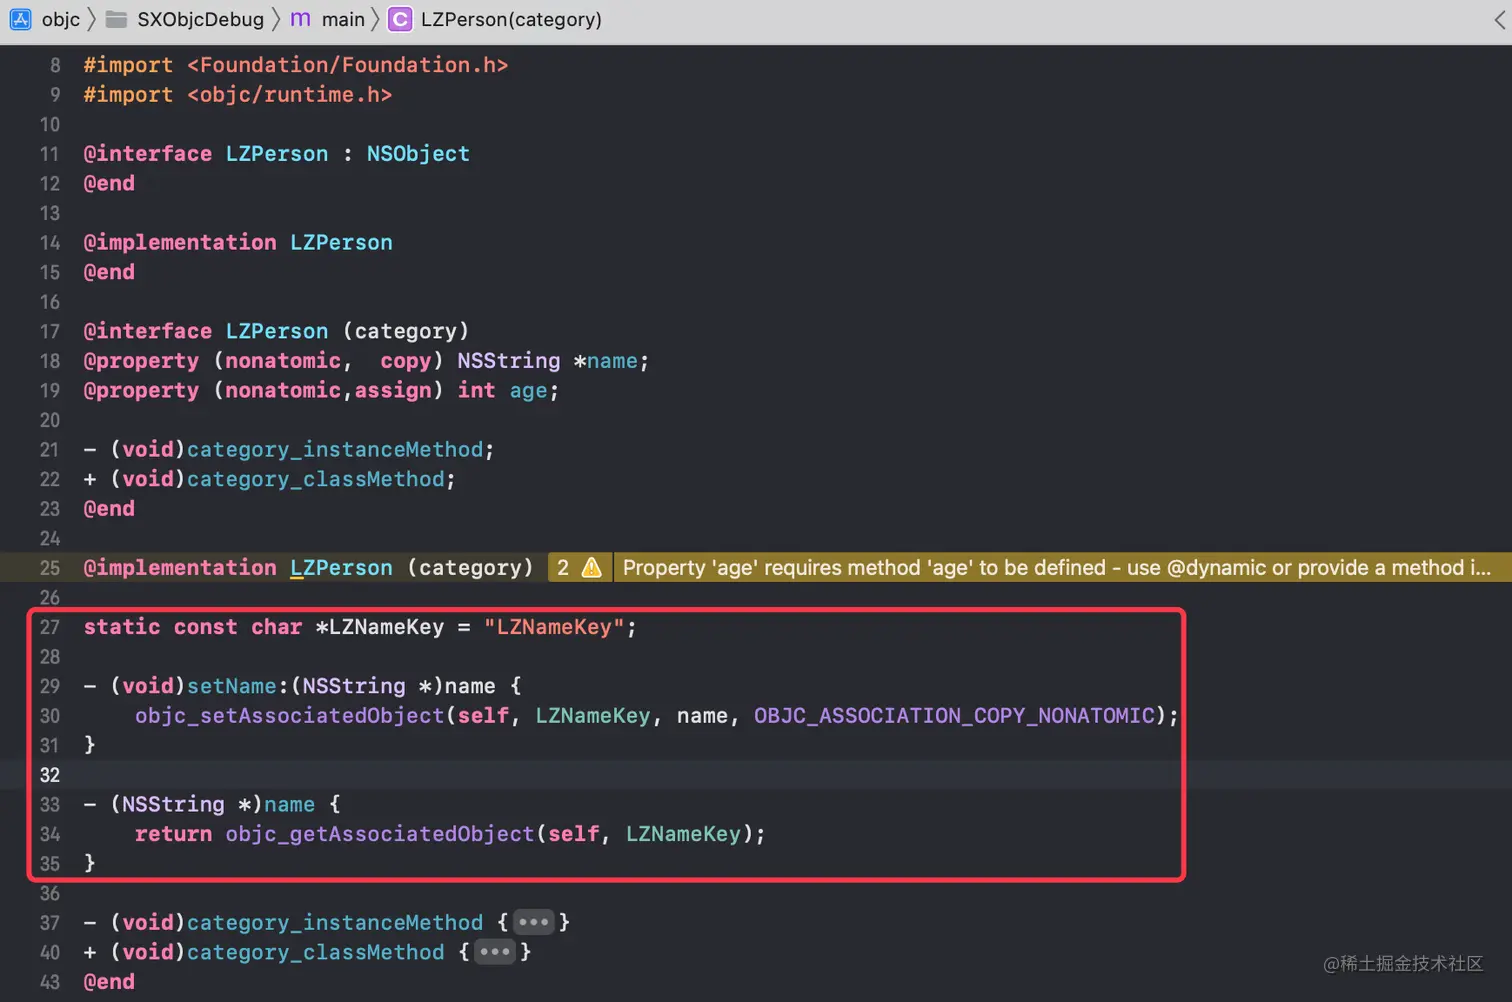Image resolution: width=1512 pixels, height=1002 pixels.
Task: Click the return keyword on line 34
Action: pos(173,834)
